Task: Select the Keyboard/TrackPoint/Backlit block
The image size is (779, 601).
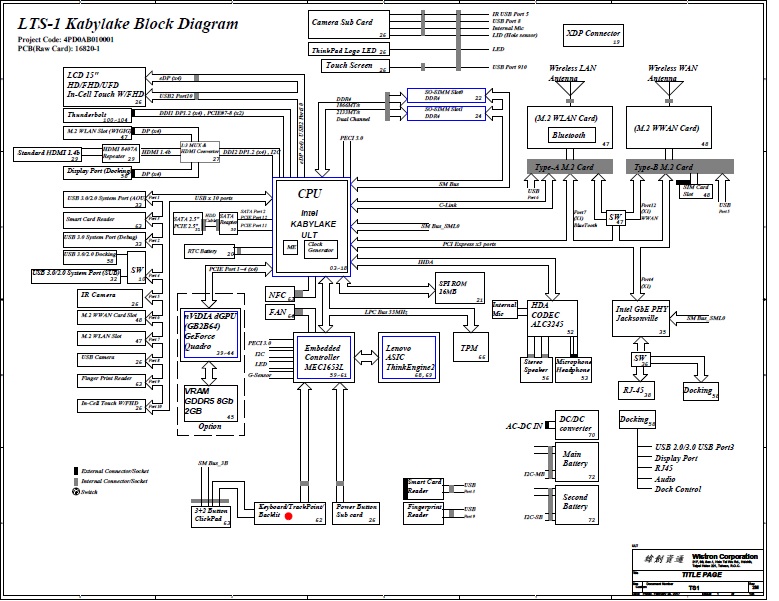Action: [x=290, y=514]
